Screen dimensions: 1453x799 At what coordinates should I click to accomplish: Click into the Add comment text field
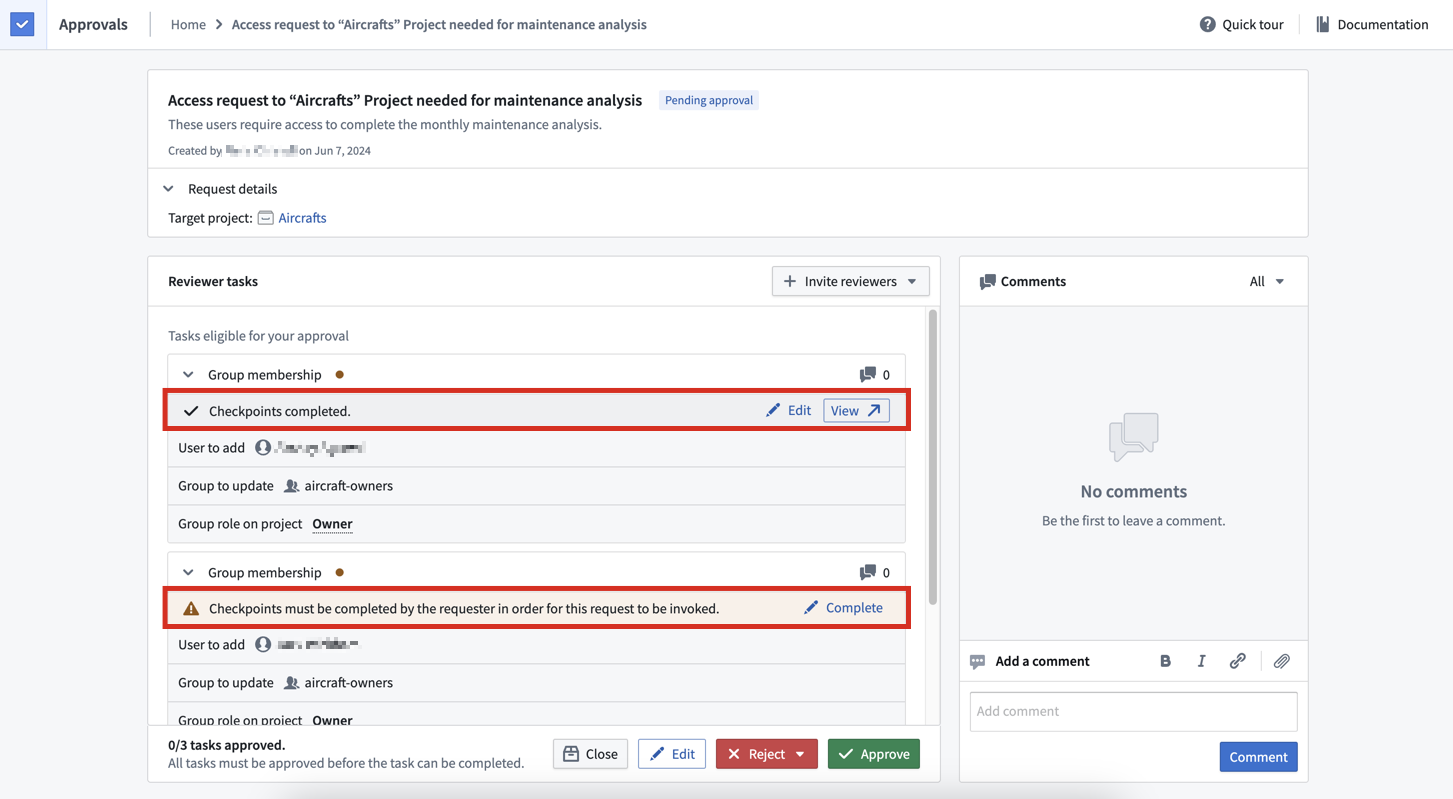(1133, 711)
